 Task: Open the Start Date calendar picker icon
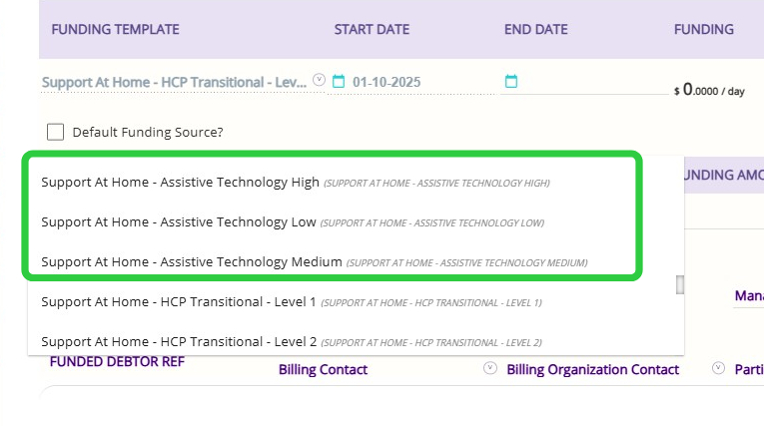tap(338, 81)
